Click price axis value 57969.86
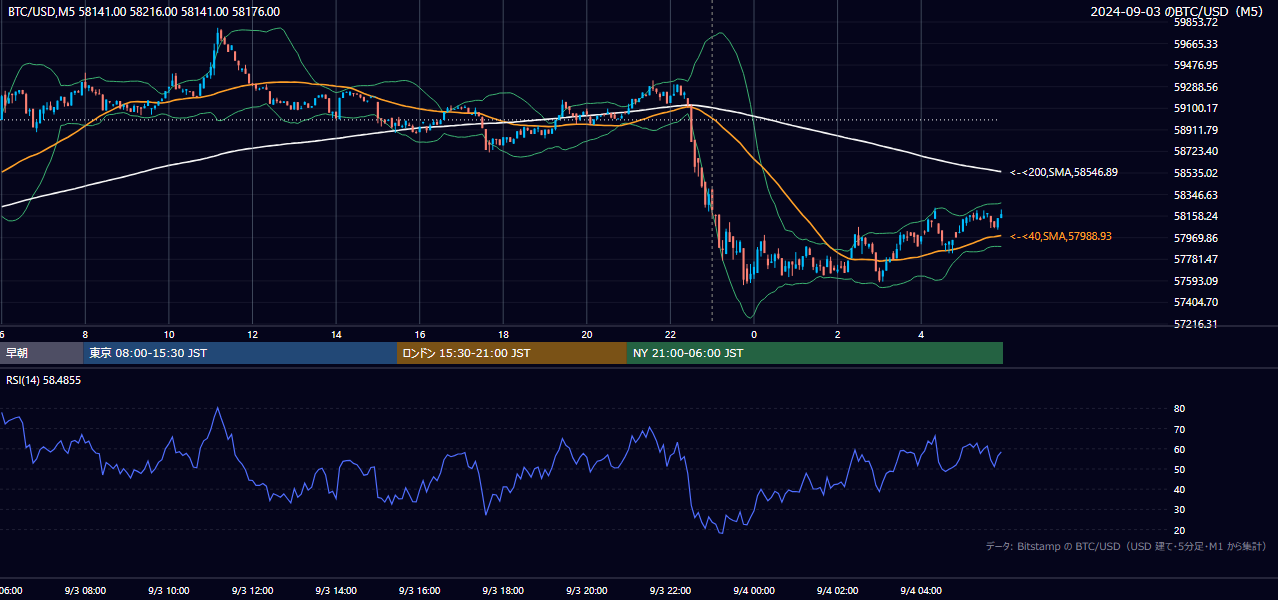 [x=1196, y=238]
